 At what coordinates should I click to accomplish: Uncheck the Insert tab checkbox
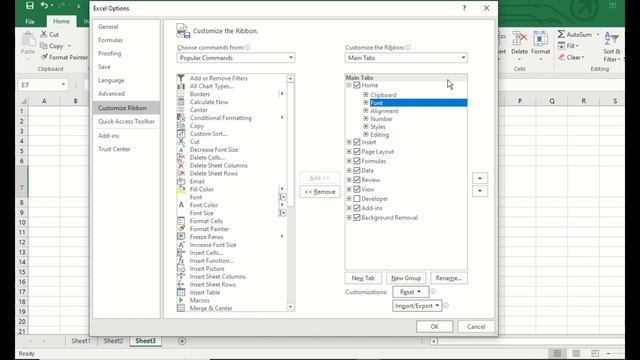[x=357, y=142]
